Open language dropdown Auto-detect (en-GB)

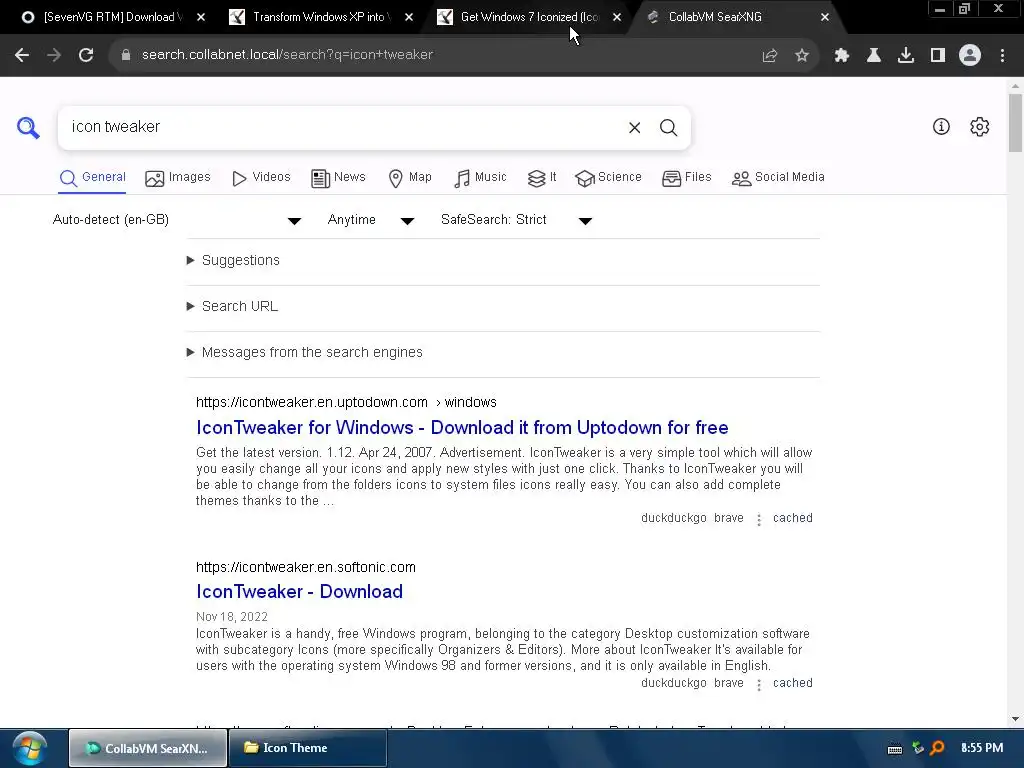click(x=176, y=220)
